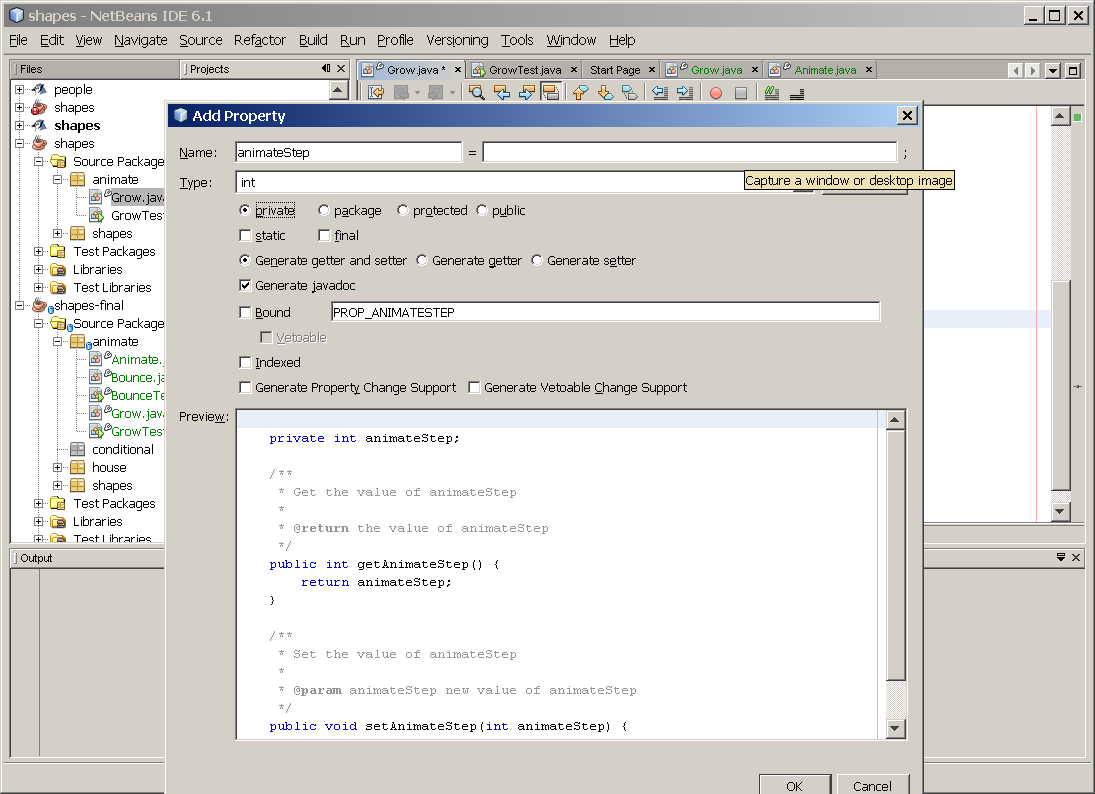Click the Shift Line Right toolbar icon
Screen dimensions: 1095x794
pos(684,93)
